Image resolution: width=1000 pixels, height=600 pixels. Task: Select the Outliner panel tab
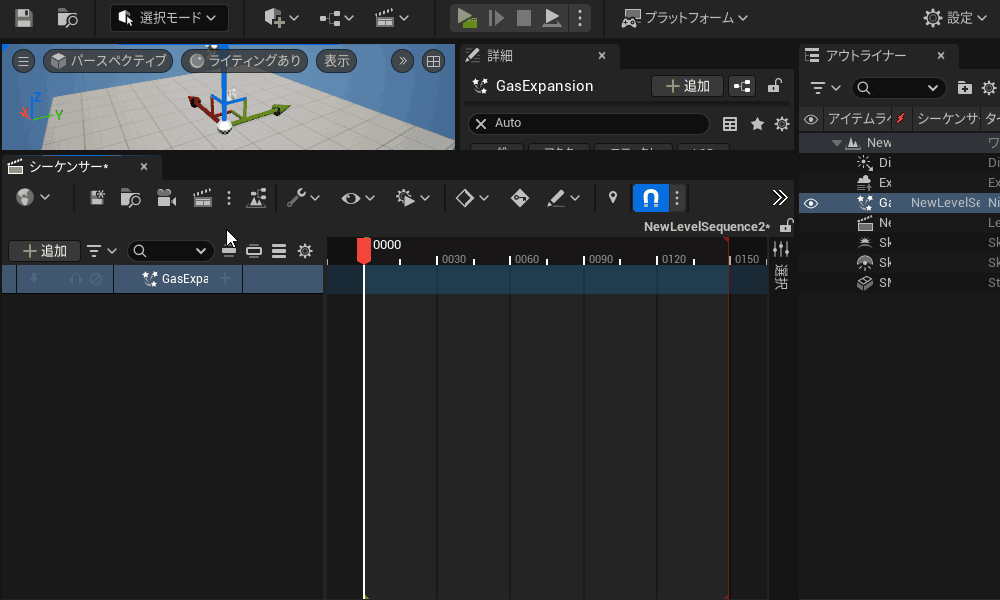(865, 56)
